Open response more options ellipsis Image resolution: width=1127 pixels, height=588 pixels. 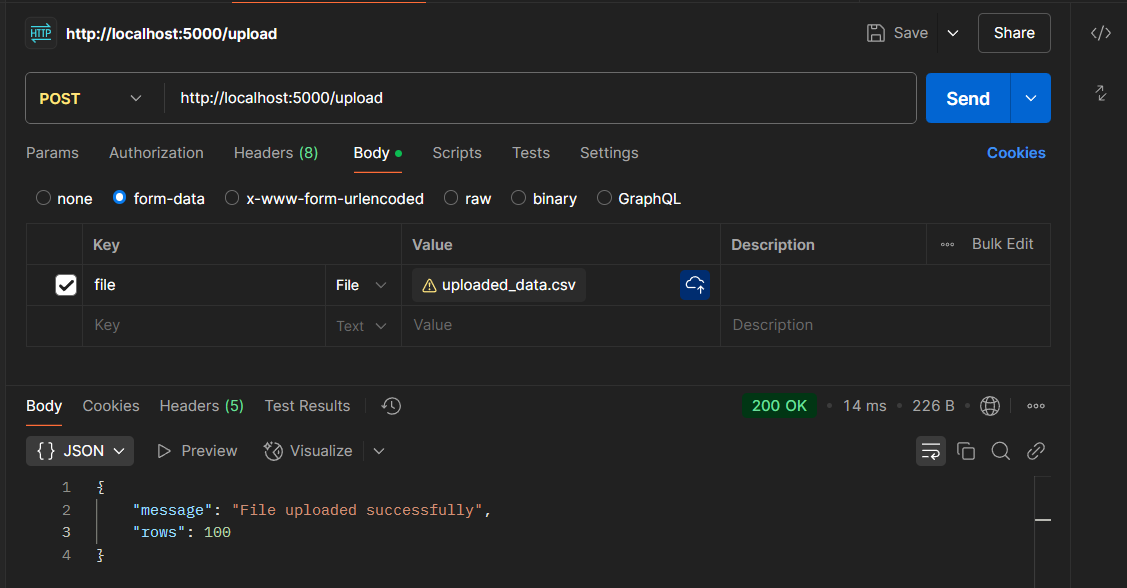[x=1036, y=406]
